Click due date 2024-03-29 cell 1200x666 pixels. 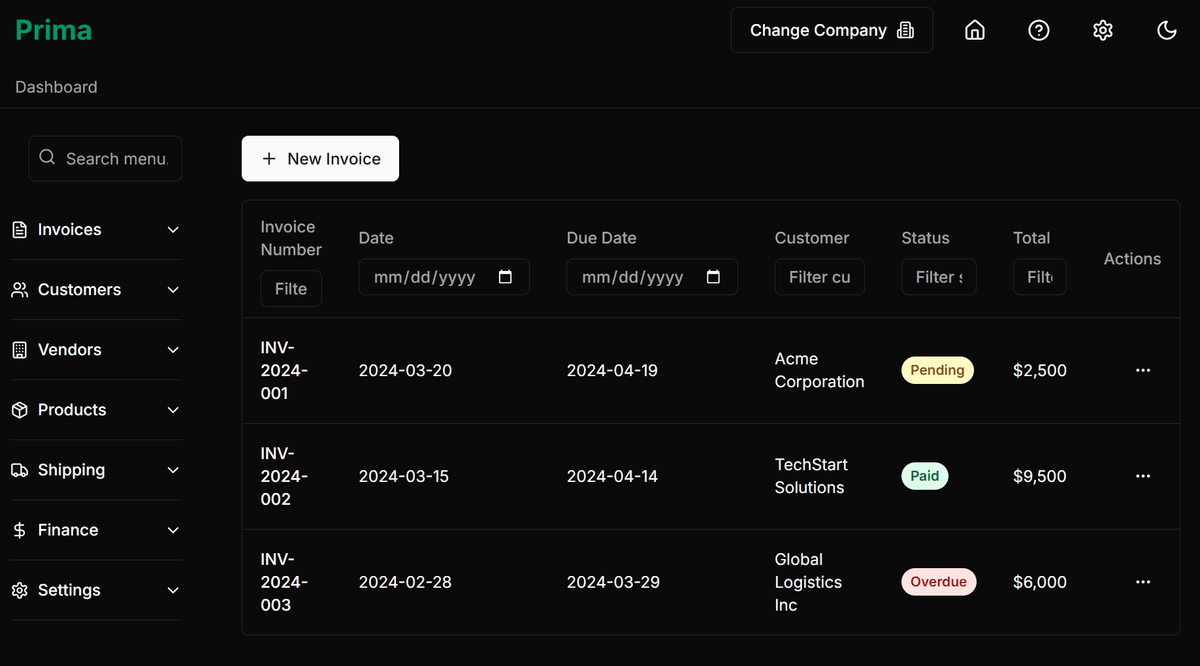click(x=613, y=582)
